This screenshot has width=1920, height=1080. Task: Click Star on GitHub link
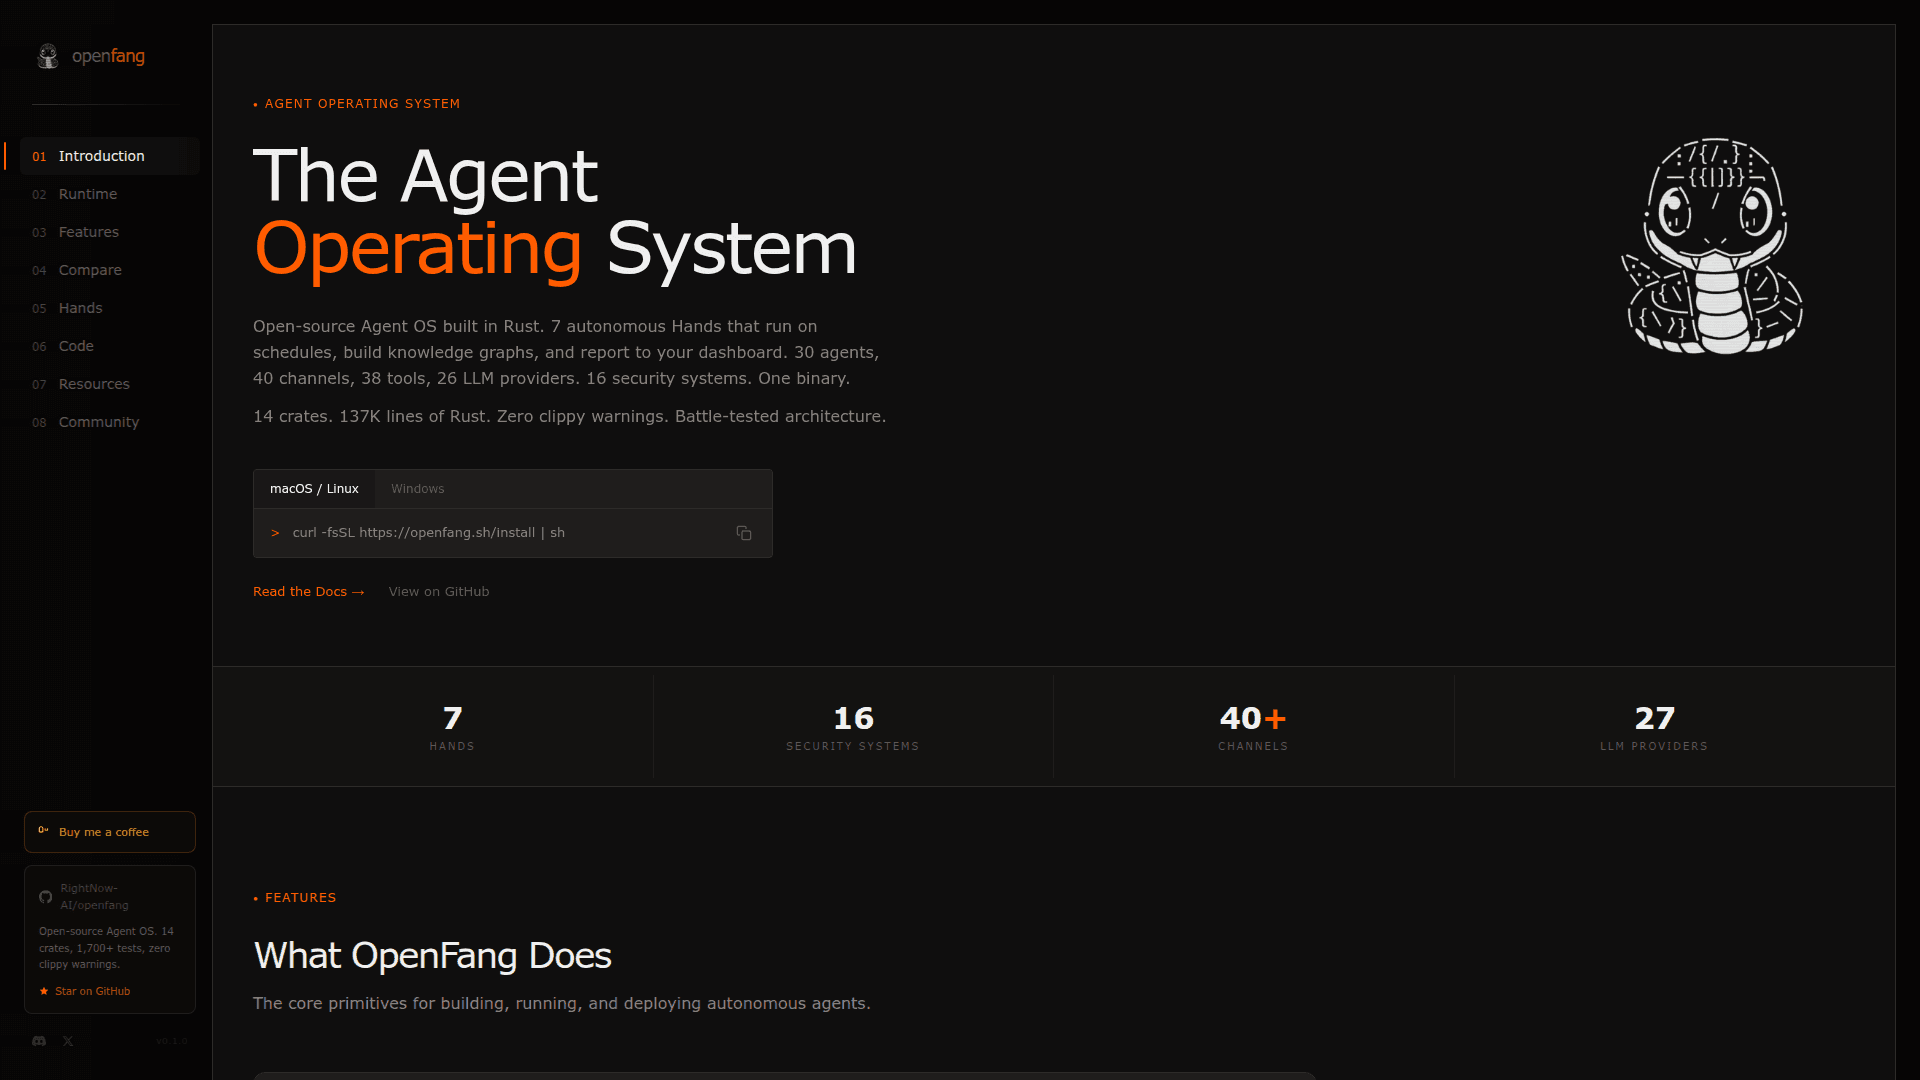pos(93,991)
